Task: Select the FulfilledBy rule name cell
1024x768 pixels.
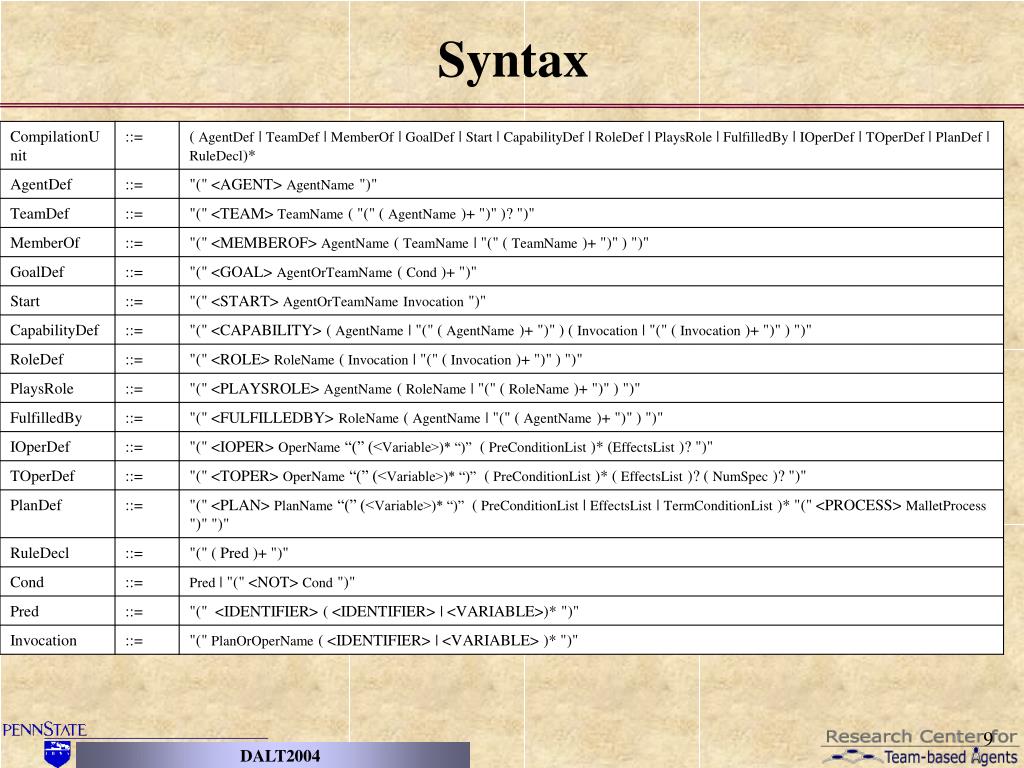Action: 57,417
